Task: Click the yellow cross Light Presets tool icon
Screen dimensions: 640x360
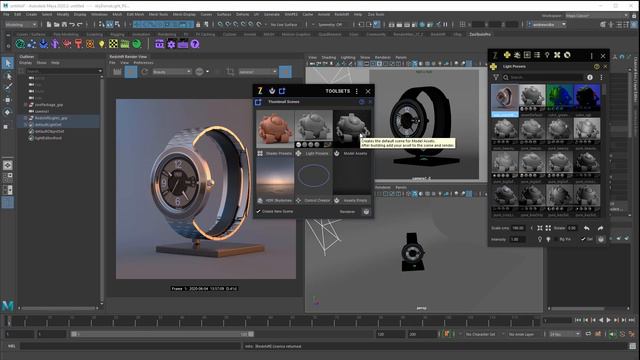Action: tap(507, 55)
